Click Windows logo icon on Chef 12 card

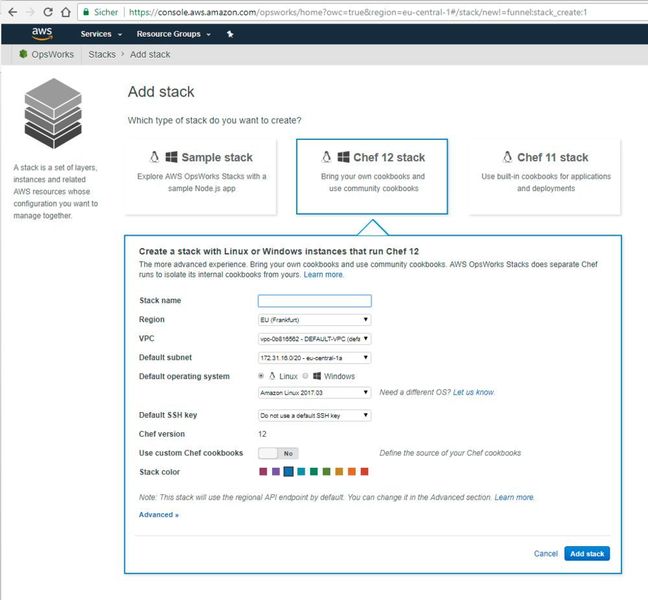tap(343, 157)
